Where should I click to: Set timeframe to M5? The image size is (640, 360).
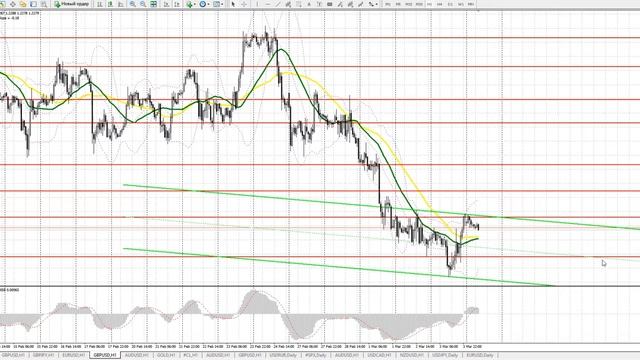pos(398,4)
